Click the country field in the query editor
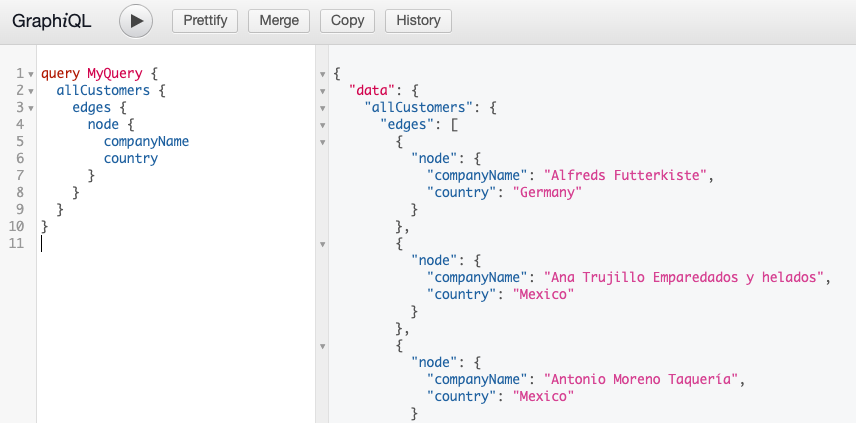This screenshot has height=423, width=856. [131, 158]
